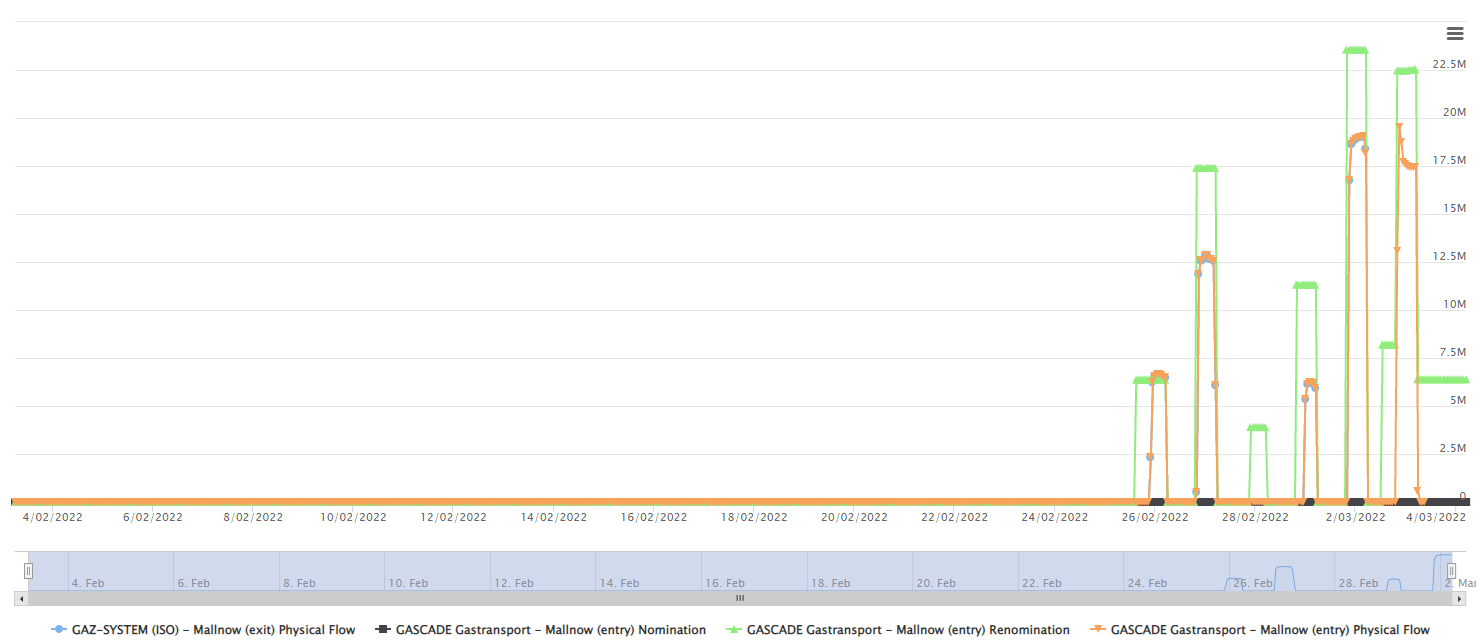
Task: Click '10. Feb' in the navigator
Action: click(408, 583)
